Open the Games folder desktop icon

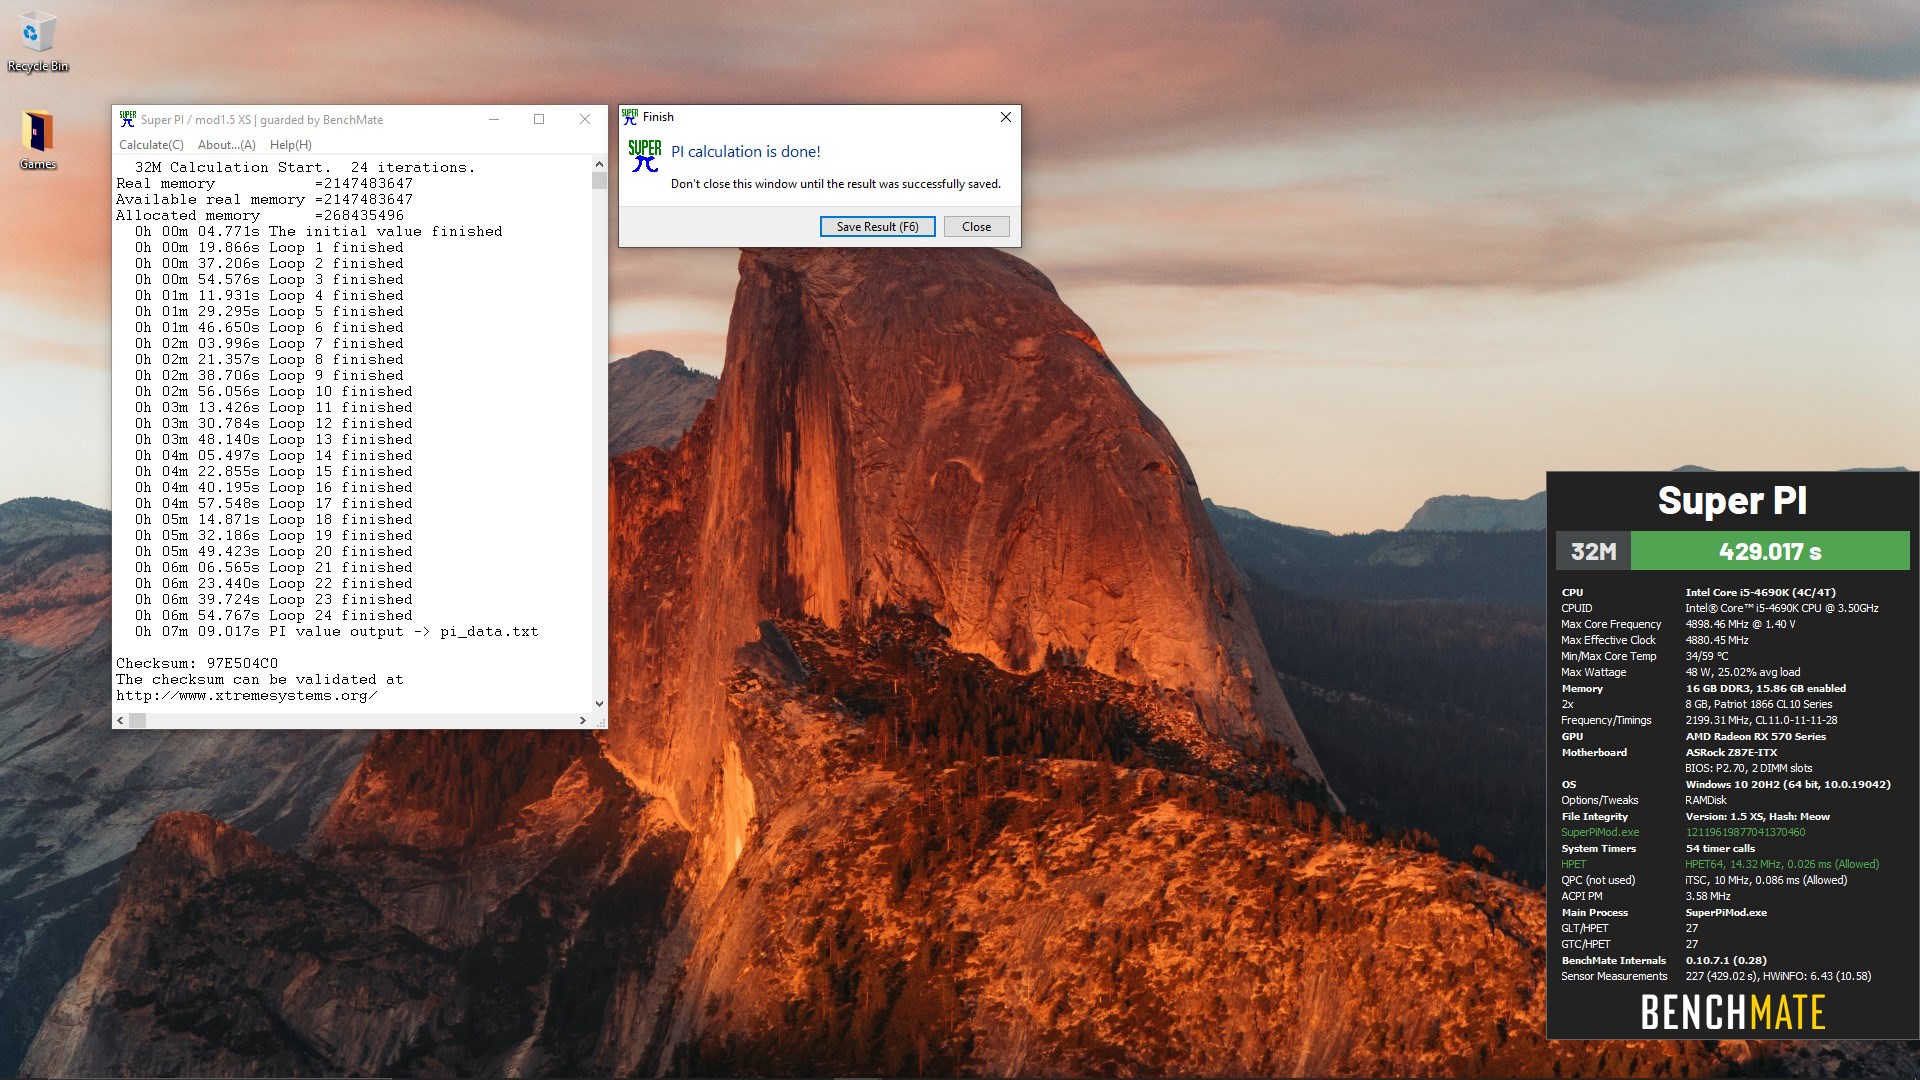[x=37, y=140]
